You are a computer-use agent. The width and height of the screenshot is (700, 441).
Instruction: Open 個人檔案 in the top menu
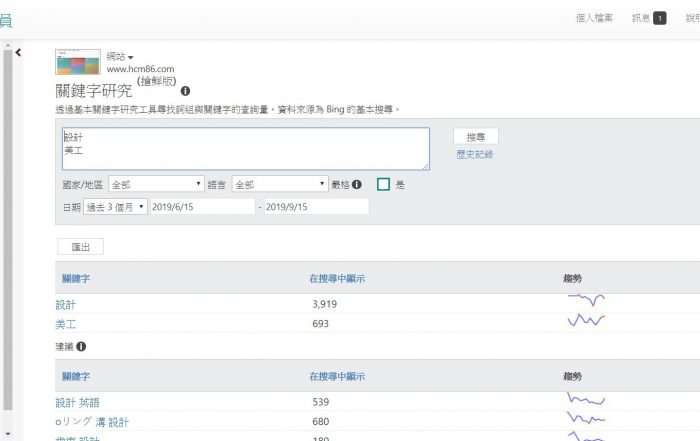pos(595,18)
